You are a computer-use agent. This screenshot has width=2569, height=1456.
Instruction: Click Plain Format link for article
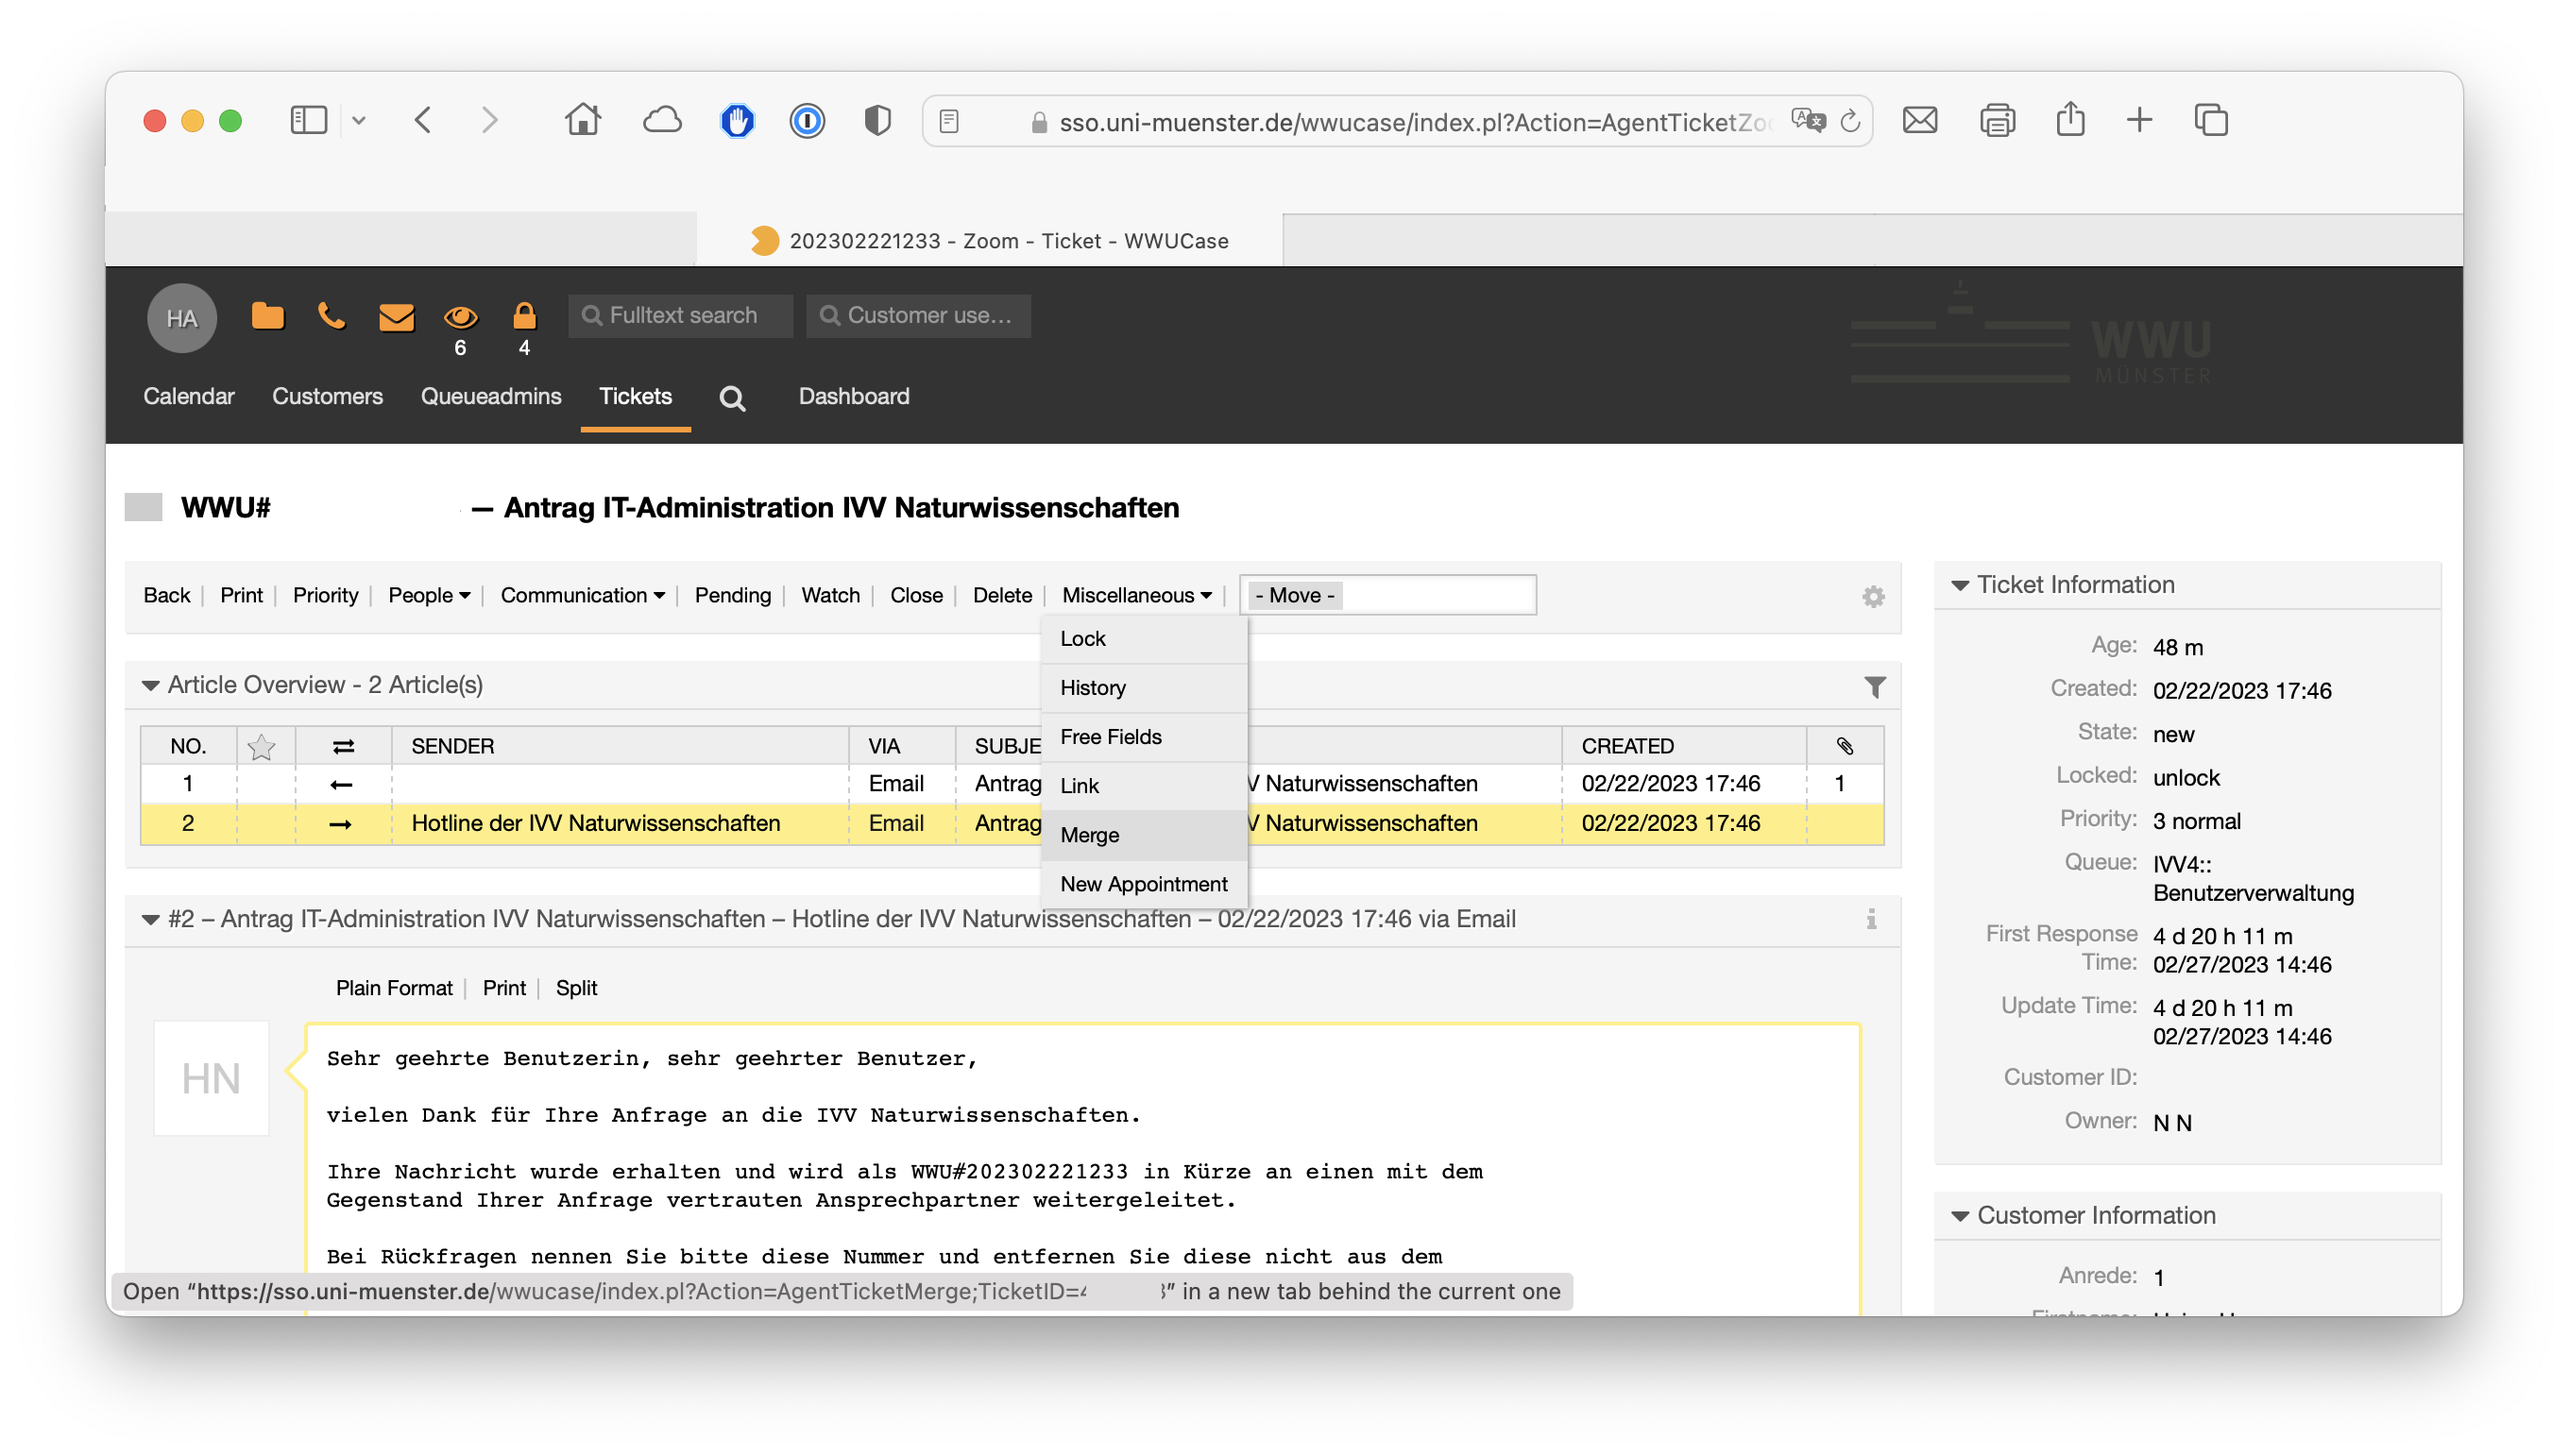(x=393, y=988)
